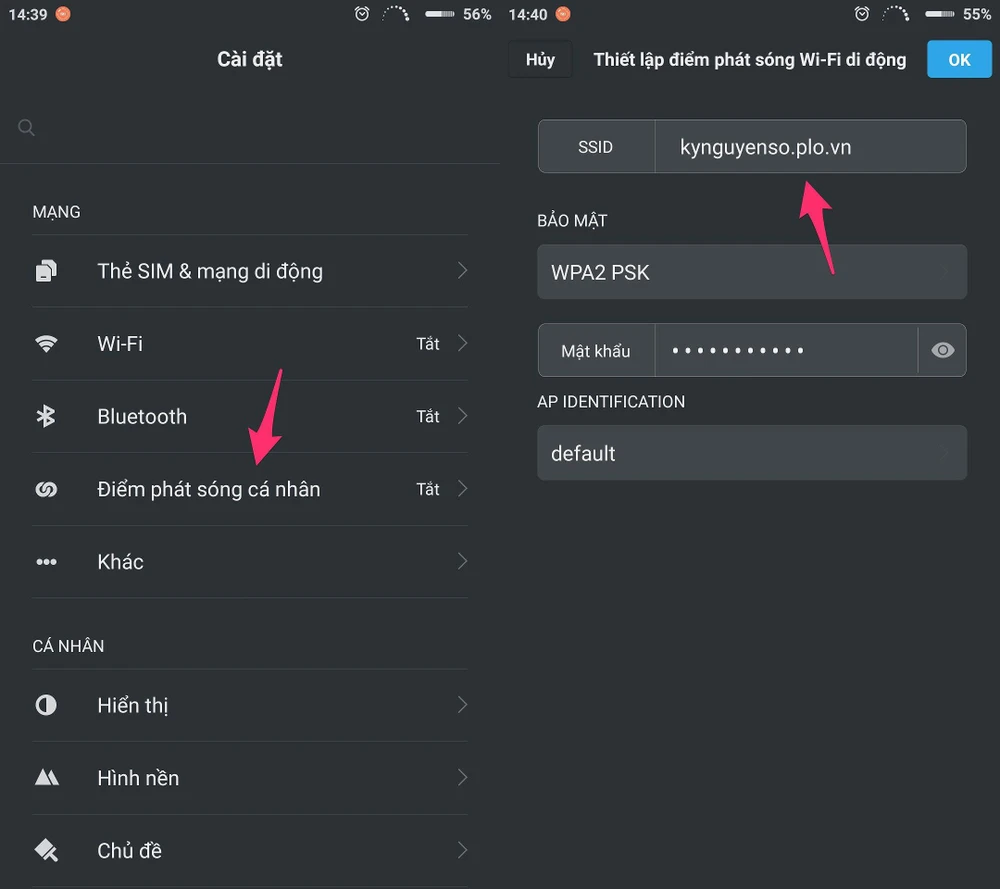Tap the Chủ đề theme icon
This screenshot has height=889, width=1000.
[x=46, y=851]
